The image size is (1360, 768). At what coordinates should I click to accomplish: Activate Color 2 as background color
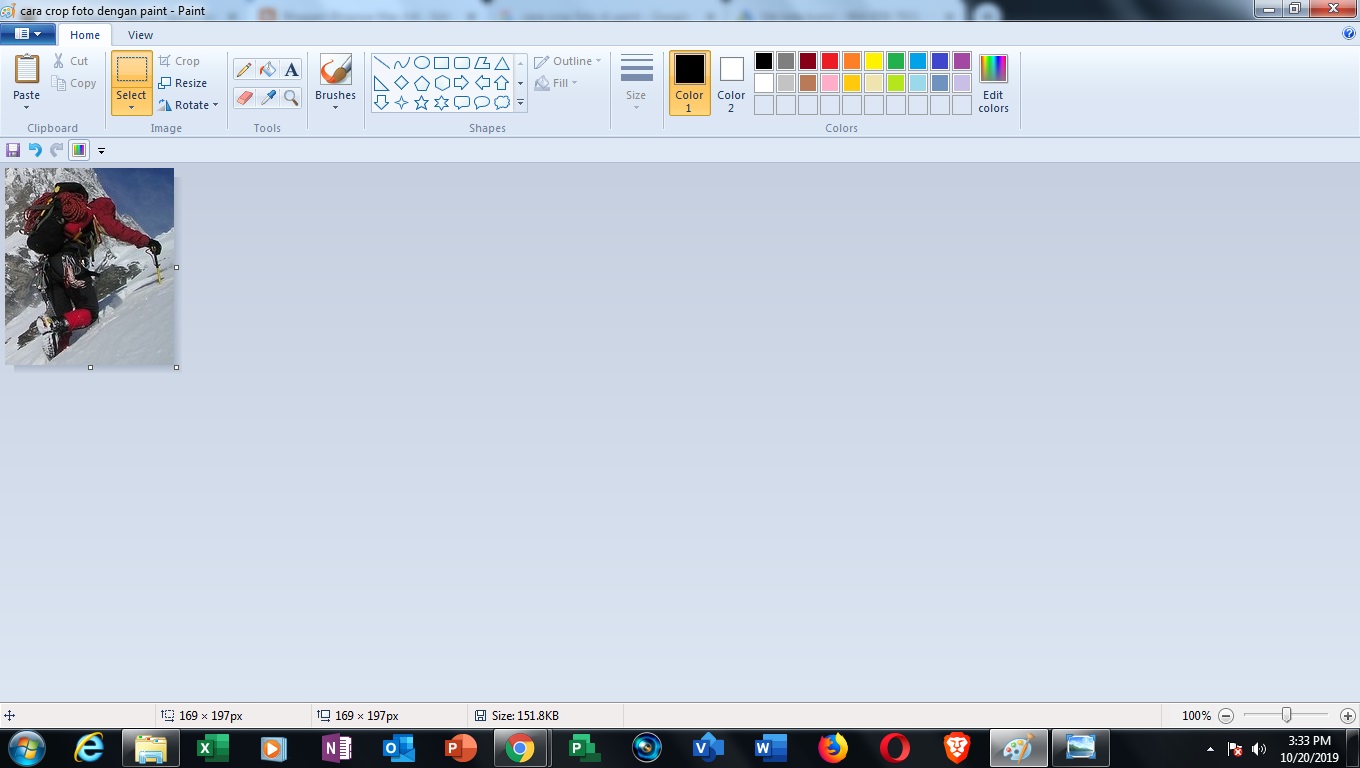[x=731, y=83]
